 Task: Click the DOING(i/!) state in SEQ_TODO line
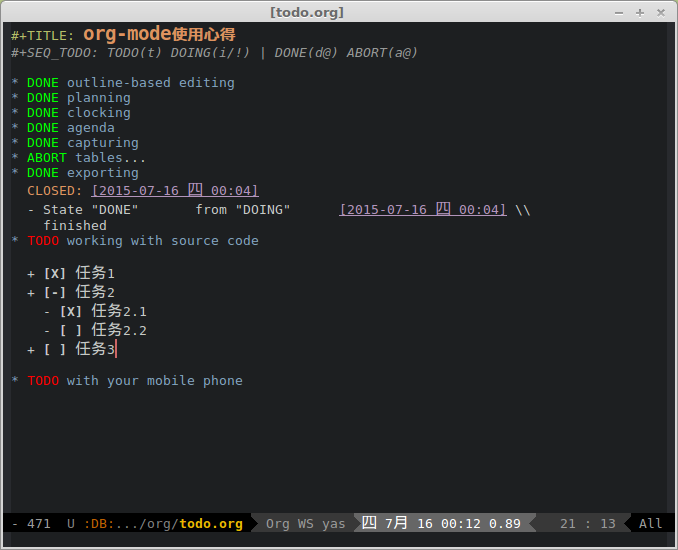click(210, 53)
